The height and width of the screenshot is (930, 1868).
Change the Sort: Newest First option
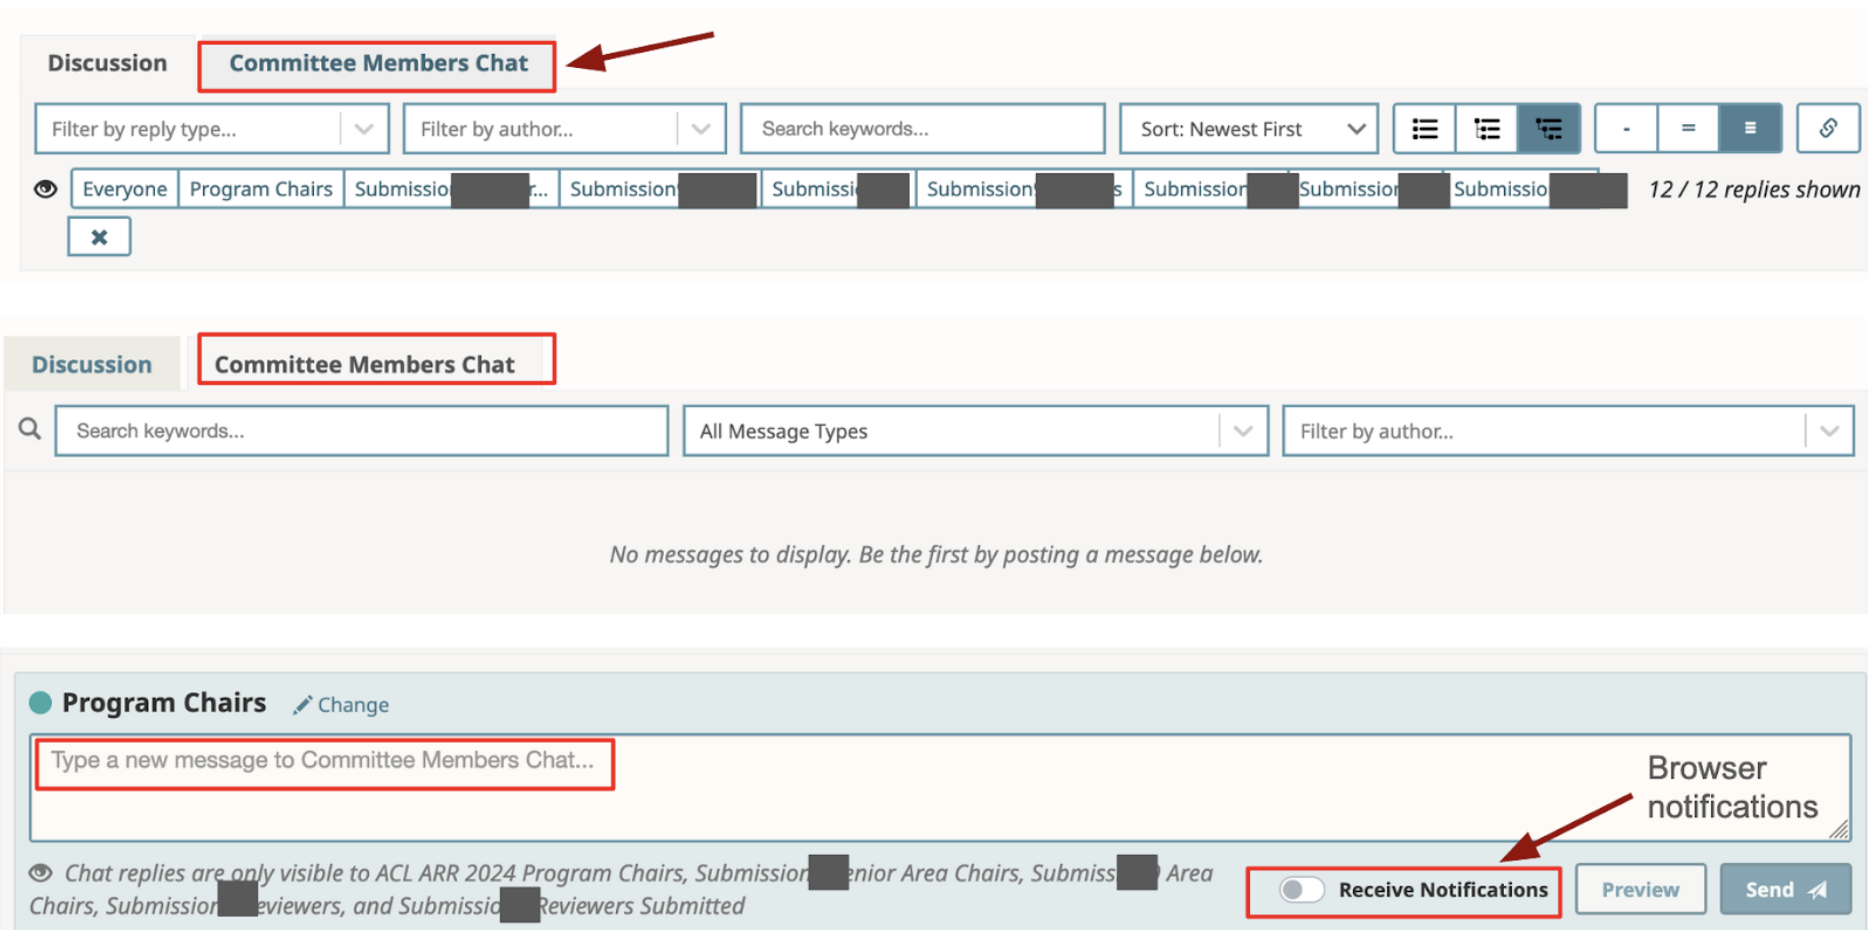coord(1248,129)
